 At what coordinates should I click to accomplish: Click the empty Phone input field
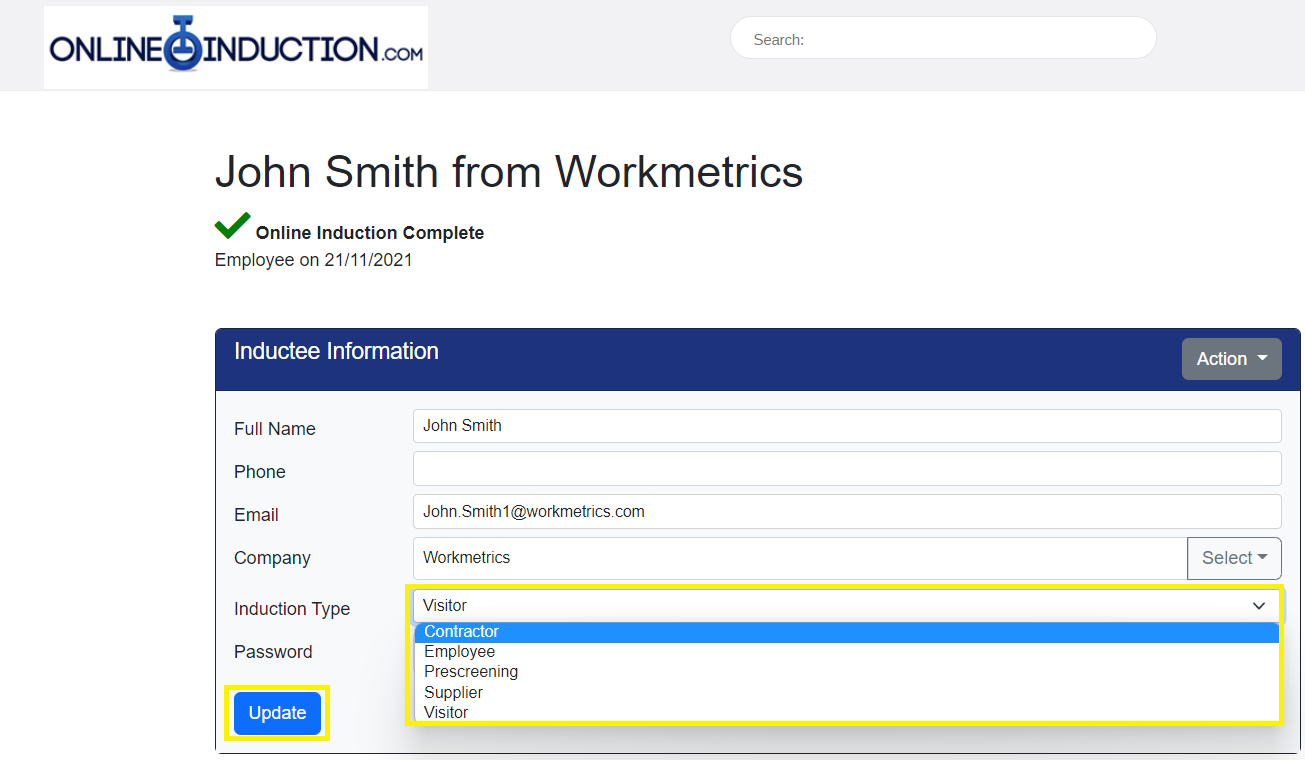tap(846, 469)
